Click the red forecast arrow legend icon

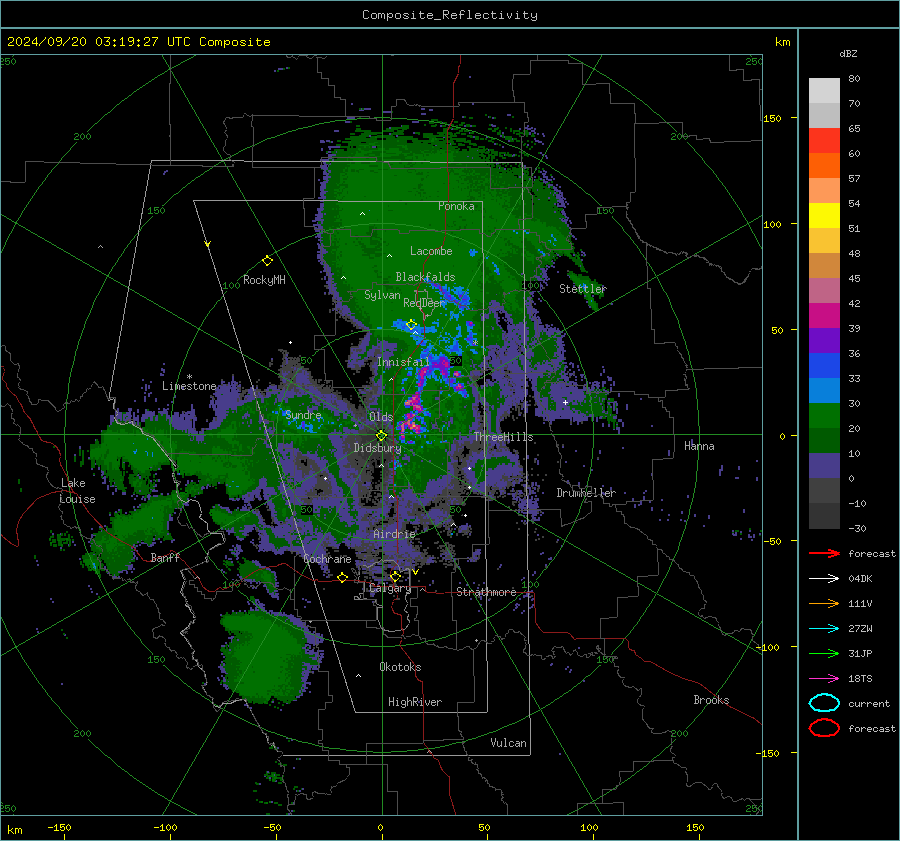[825, 553]
